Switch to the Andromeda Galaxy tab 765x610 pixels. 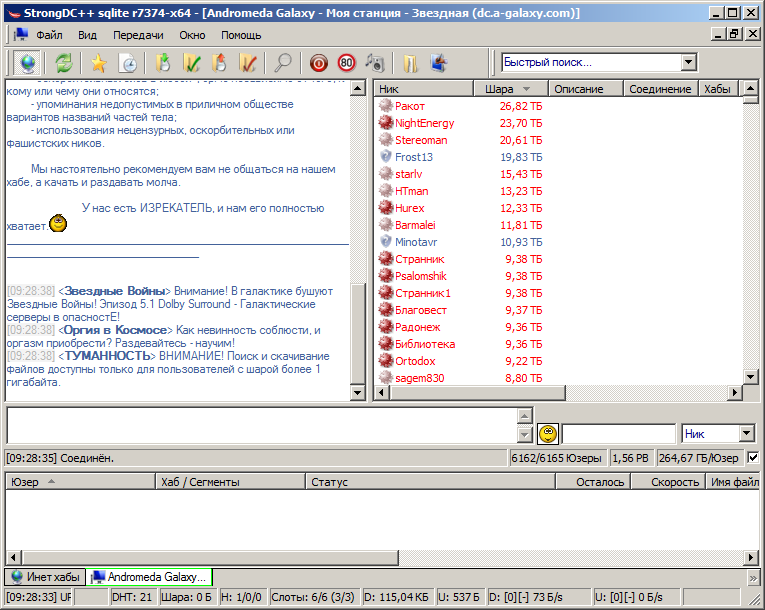(x=149, y=577)
